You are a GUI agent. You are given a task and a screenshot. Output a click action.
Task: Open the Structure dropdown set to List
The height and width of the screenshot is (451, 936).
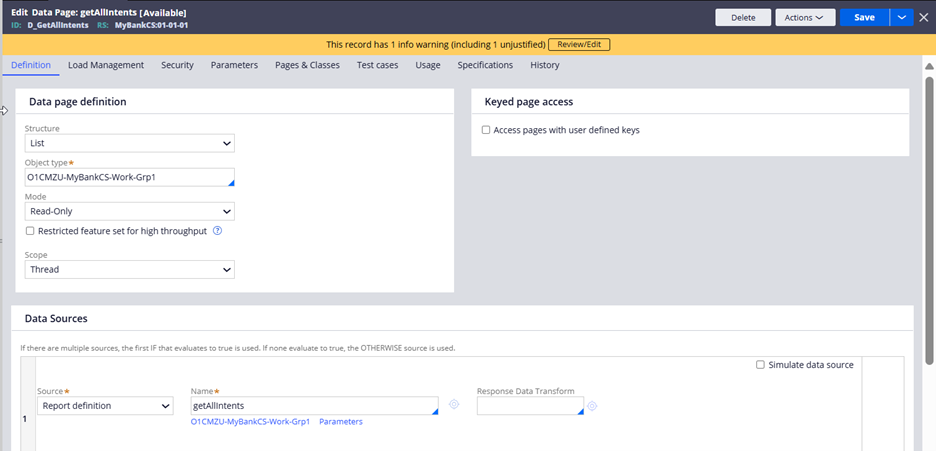click(129, 144)
